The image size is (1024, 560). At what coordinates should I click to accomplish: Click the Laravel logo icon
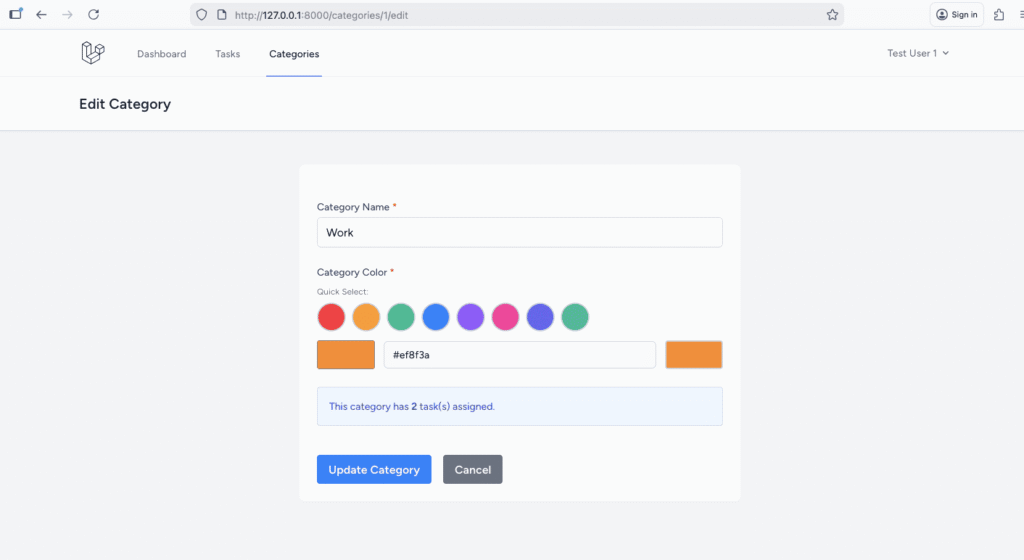[92, 53]
